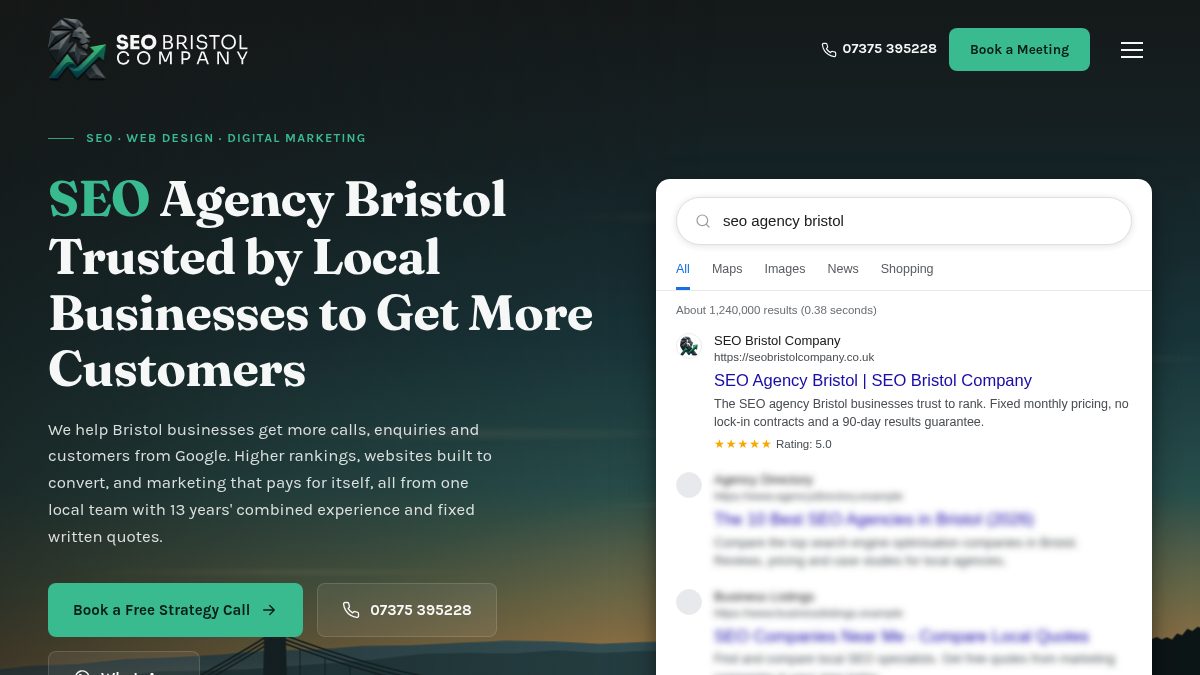Screen dimensions: 1200x675
Task: Select the All search tab
Action: pos(683,269)
